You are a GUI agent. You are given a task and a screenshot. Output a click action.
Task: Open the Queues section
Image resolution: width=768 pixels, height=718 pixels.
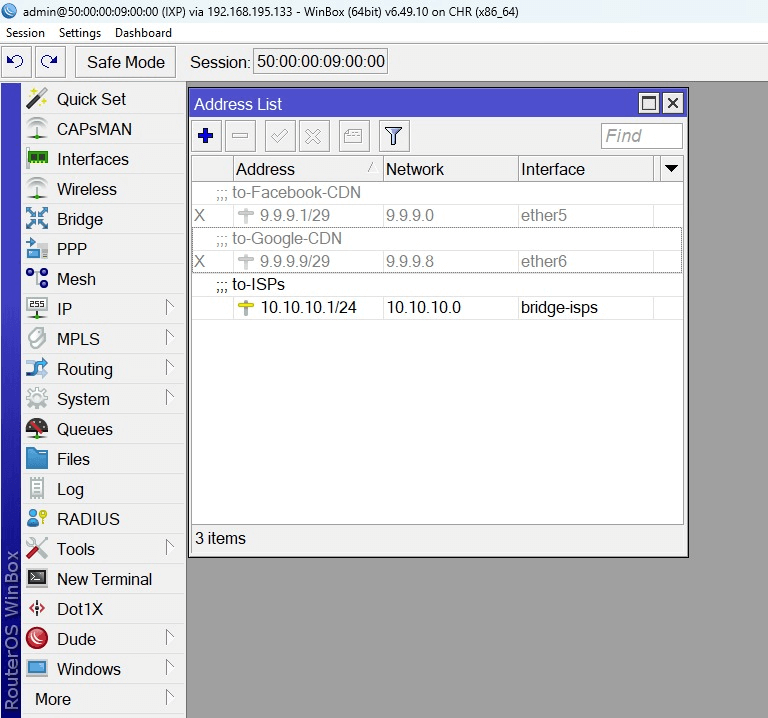[x=84, y=429]
